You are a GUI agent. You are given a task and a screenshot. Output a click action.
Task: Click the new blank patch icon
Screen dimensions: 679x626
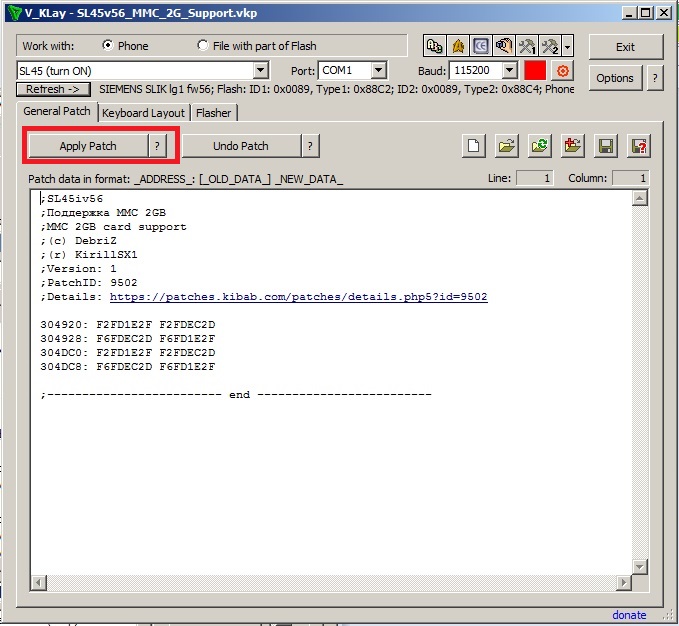(475, 146)
